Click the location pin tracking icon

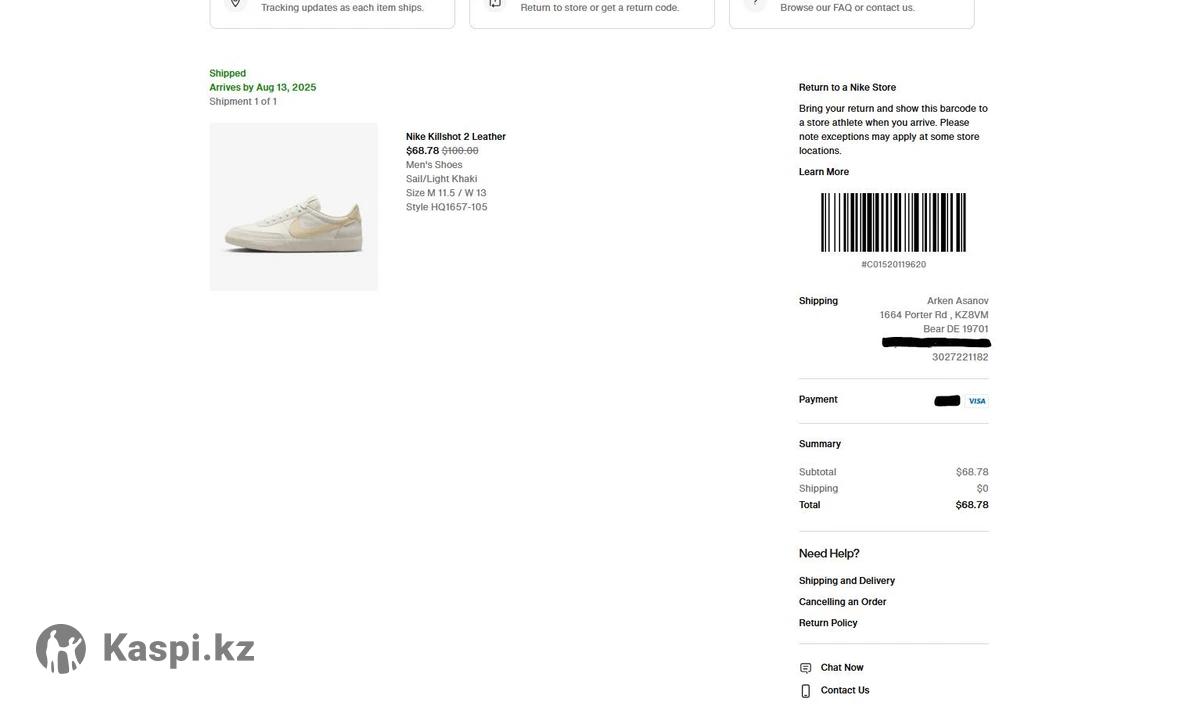click(236, 4)
